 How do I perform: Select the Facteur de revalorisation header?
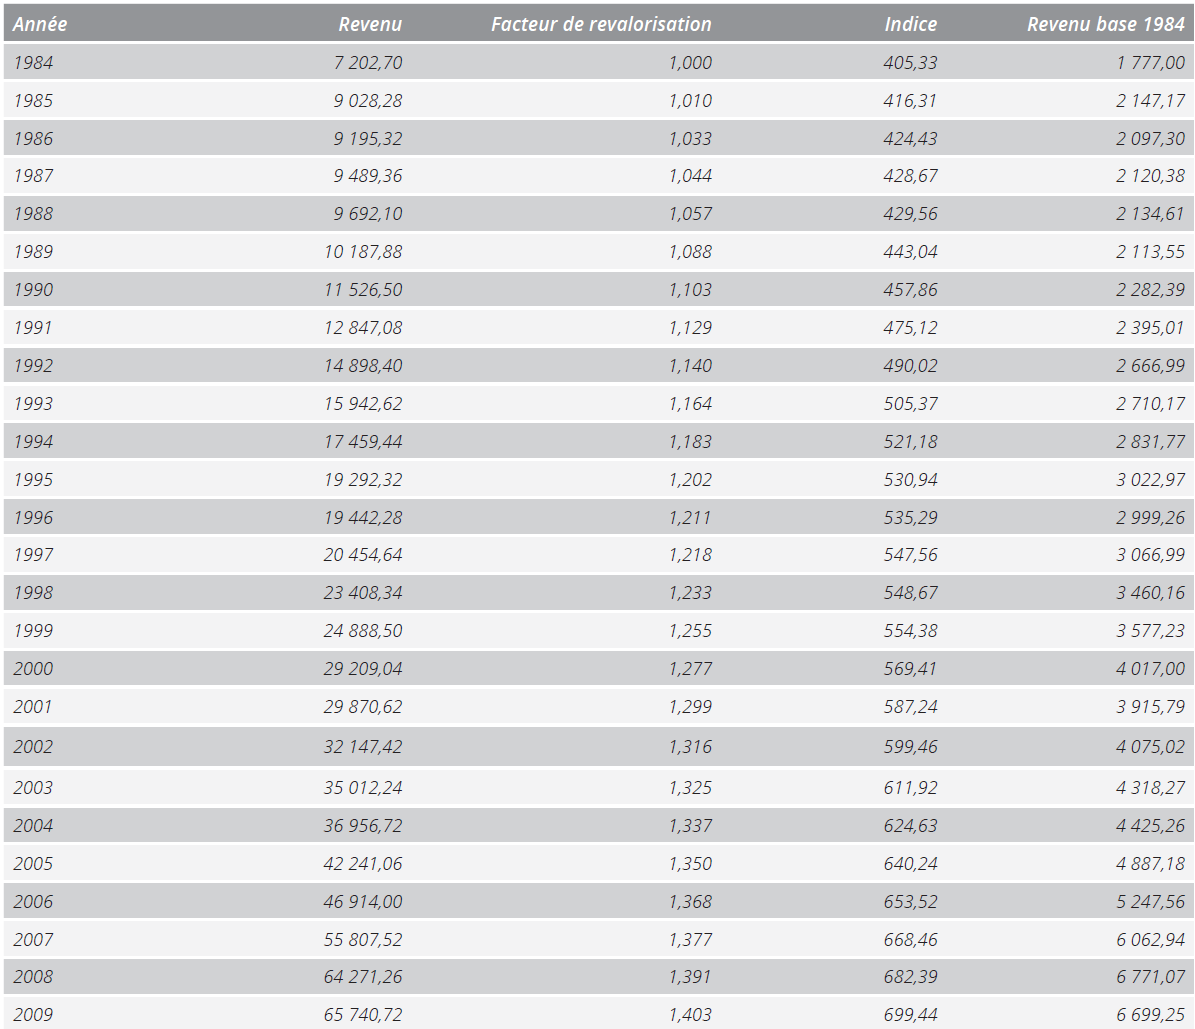click(601, 24)
